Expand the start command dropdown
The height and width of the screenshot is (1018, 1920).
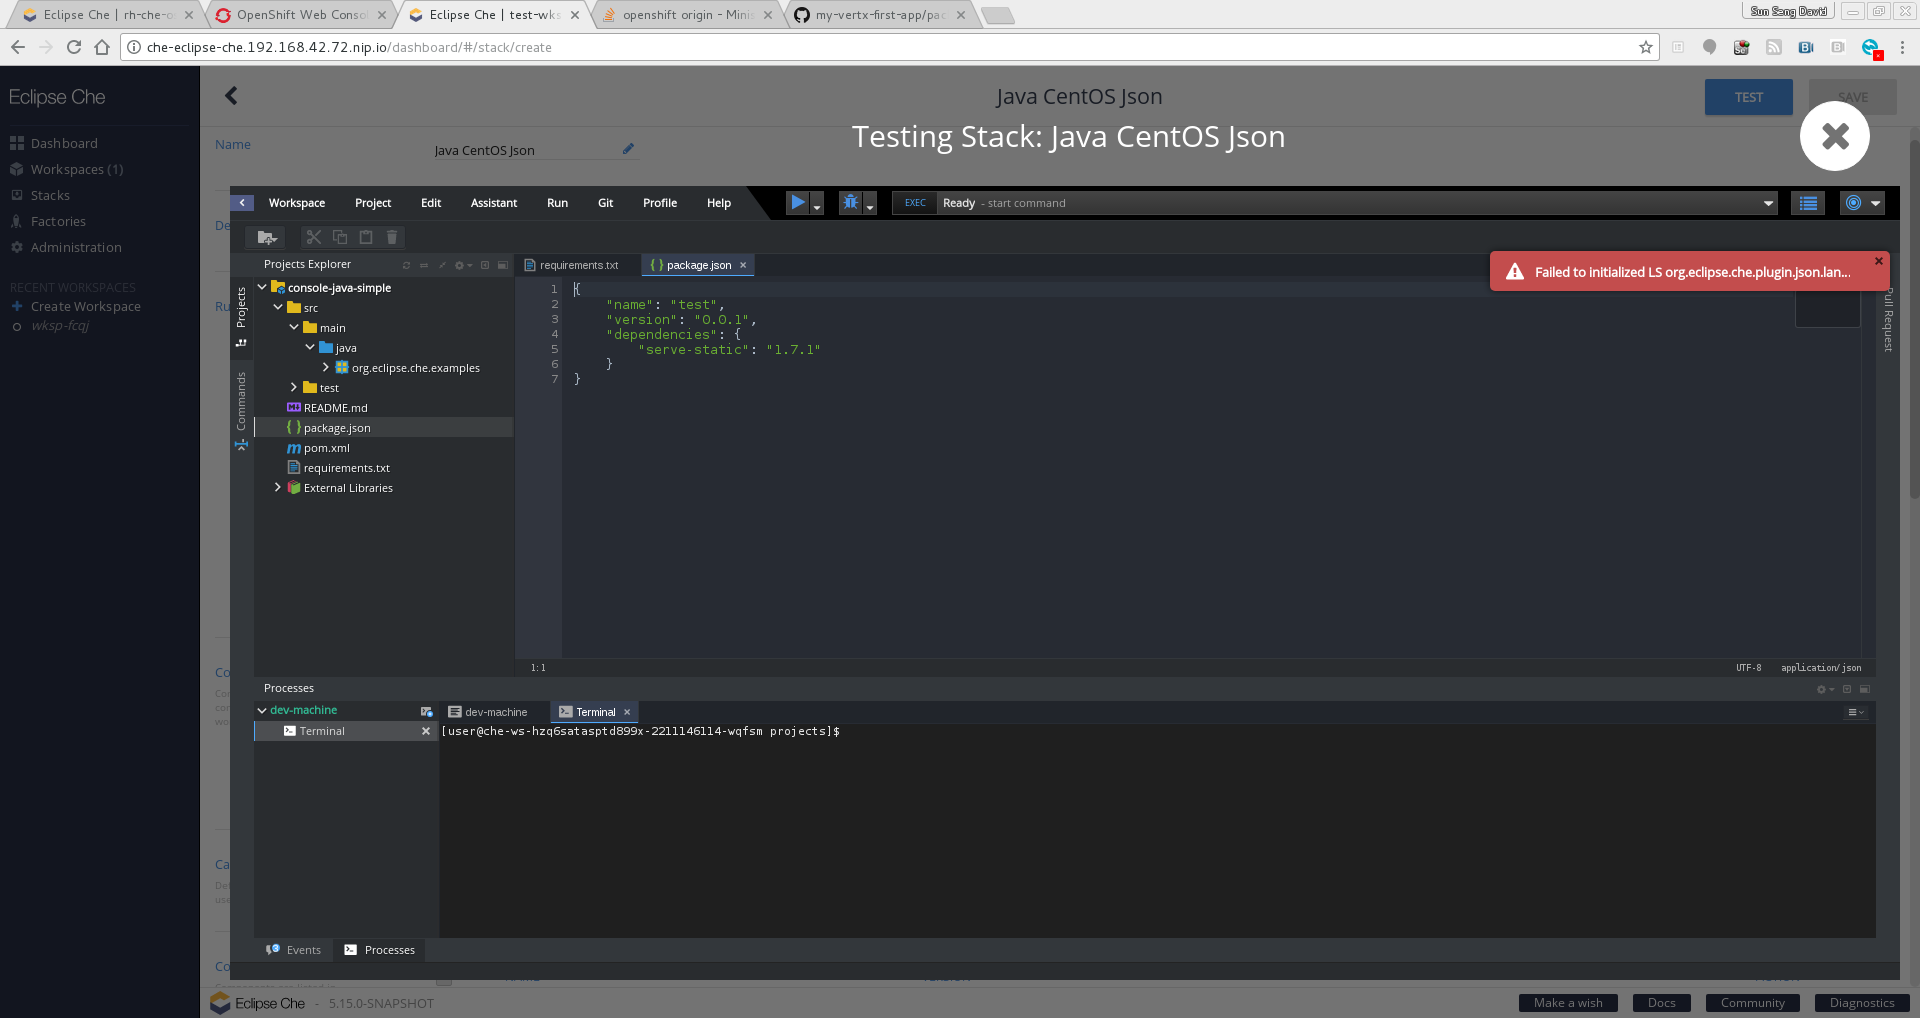coord(1768,203)
